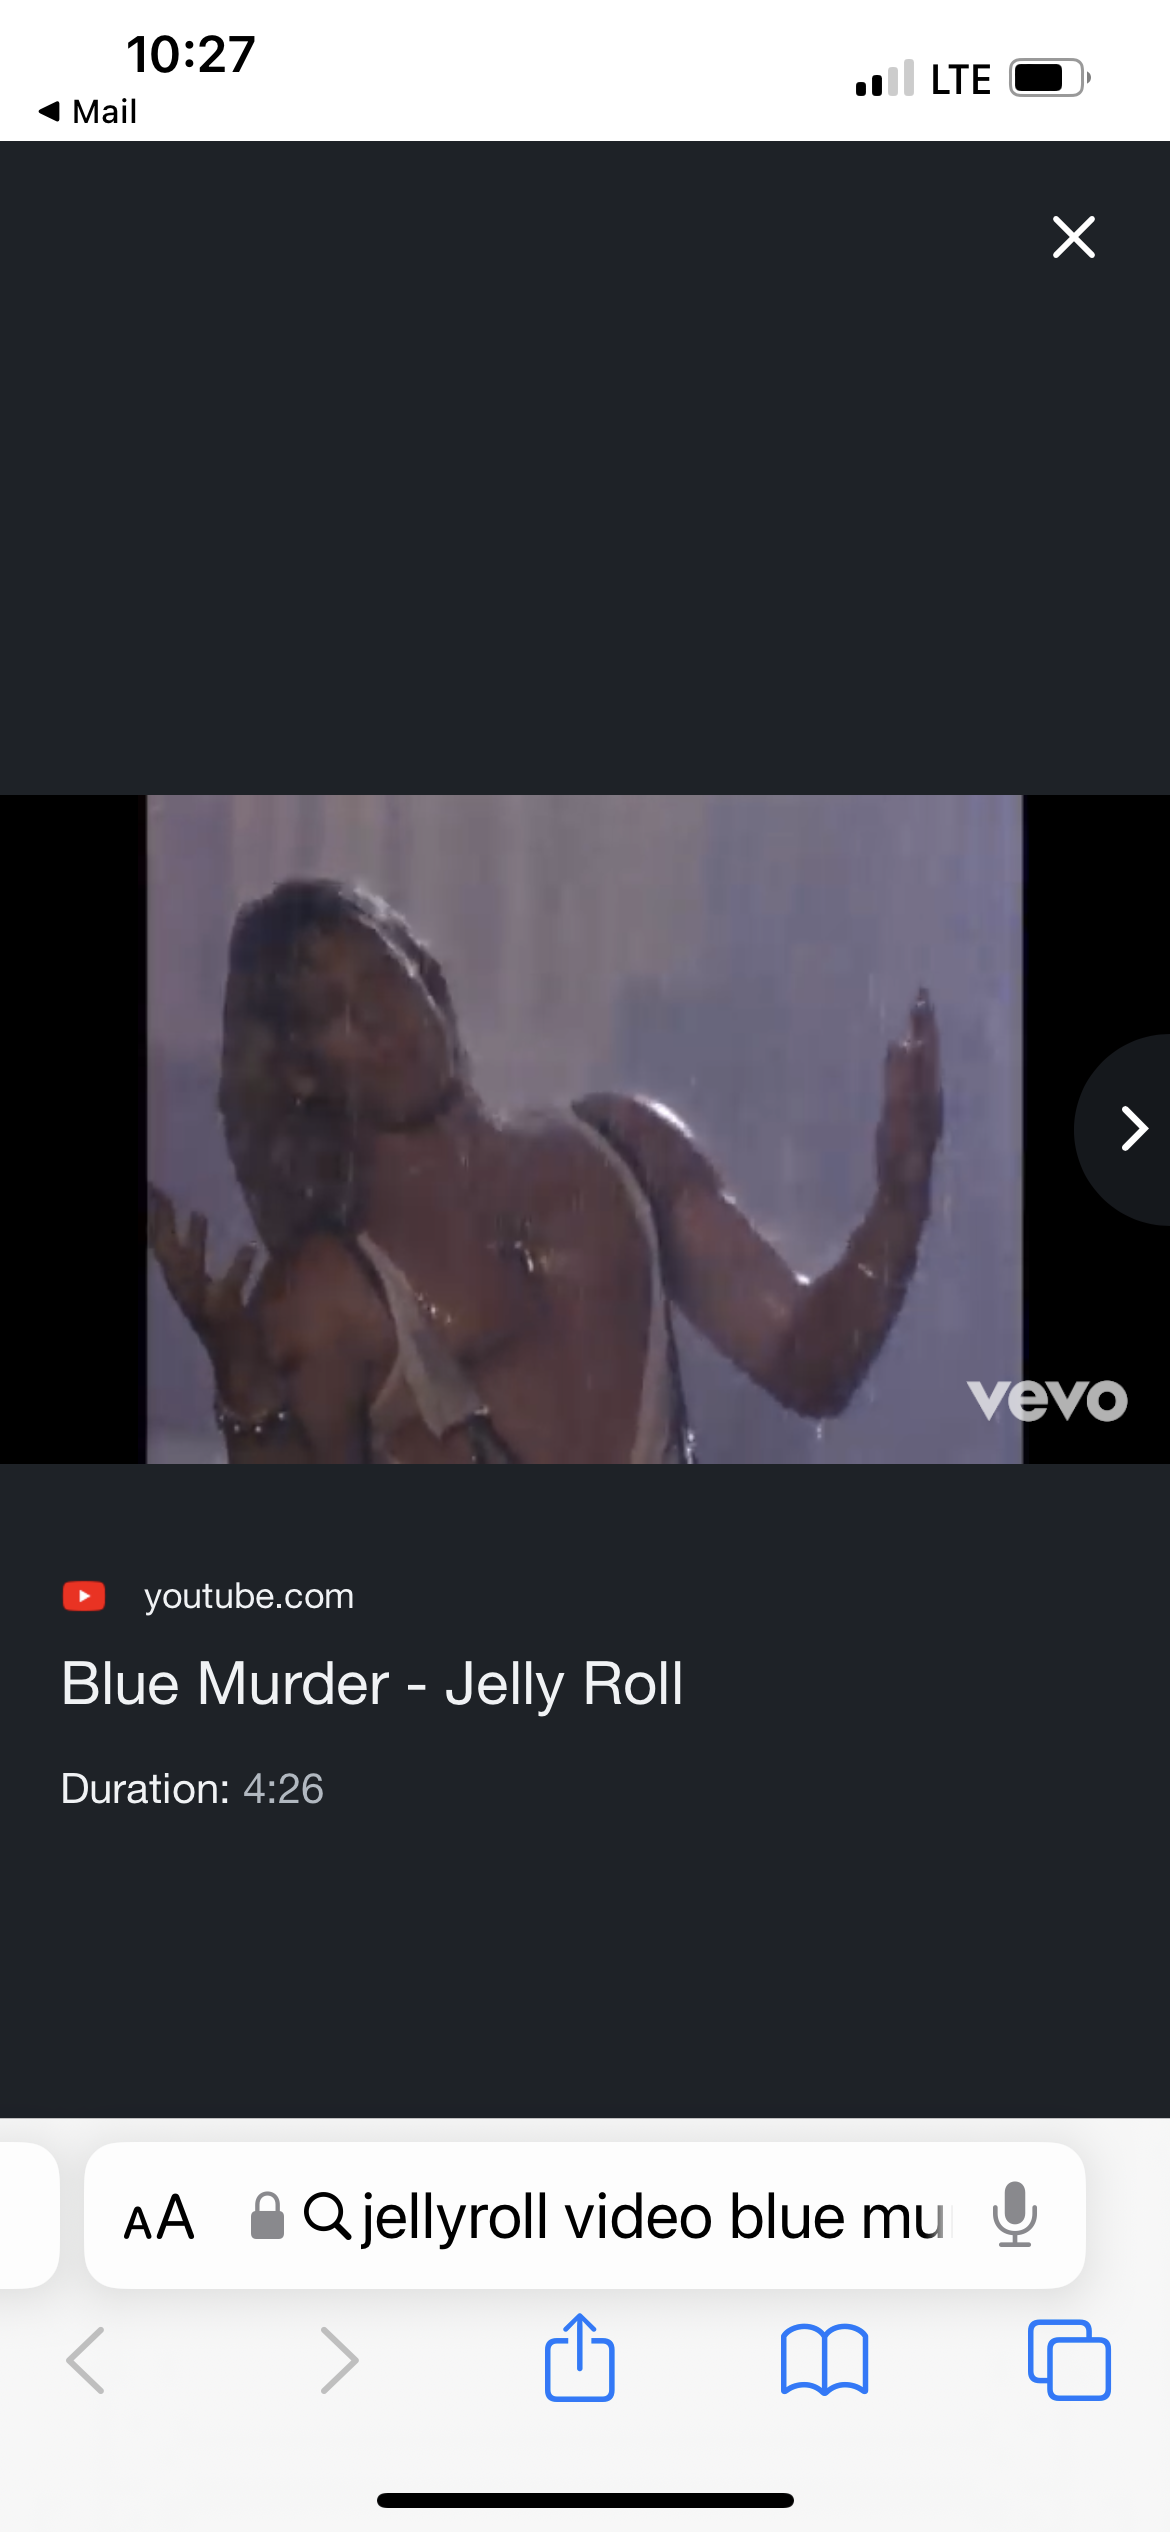Open Safari bookmarks
The height and width of the screenshot is (2532, 1170).
(x=825, y=2360)
